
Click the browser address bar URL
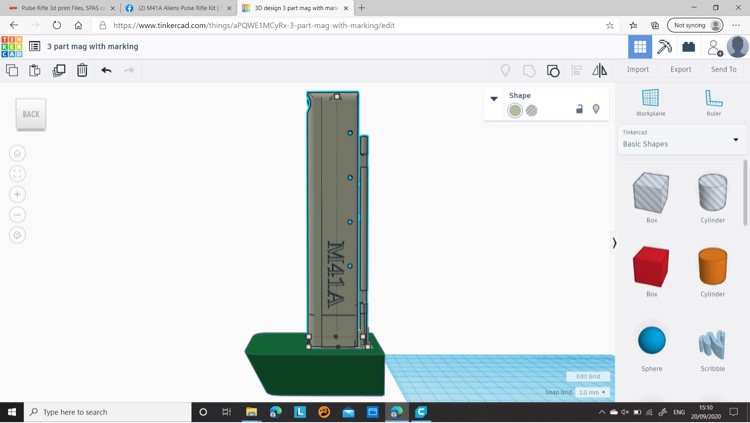pyautogui.click(x=254, y=25)
